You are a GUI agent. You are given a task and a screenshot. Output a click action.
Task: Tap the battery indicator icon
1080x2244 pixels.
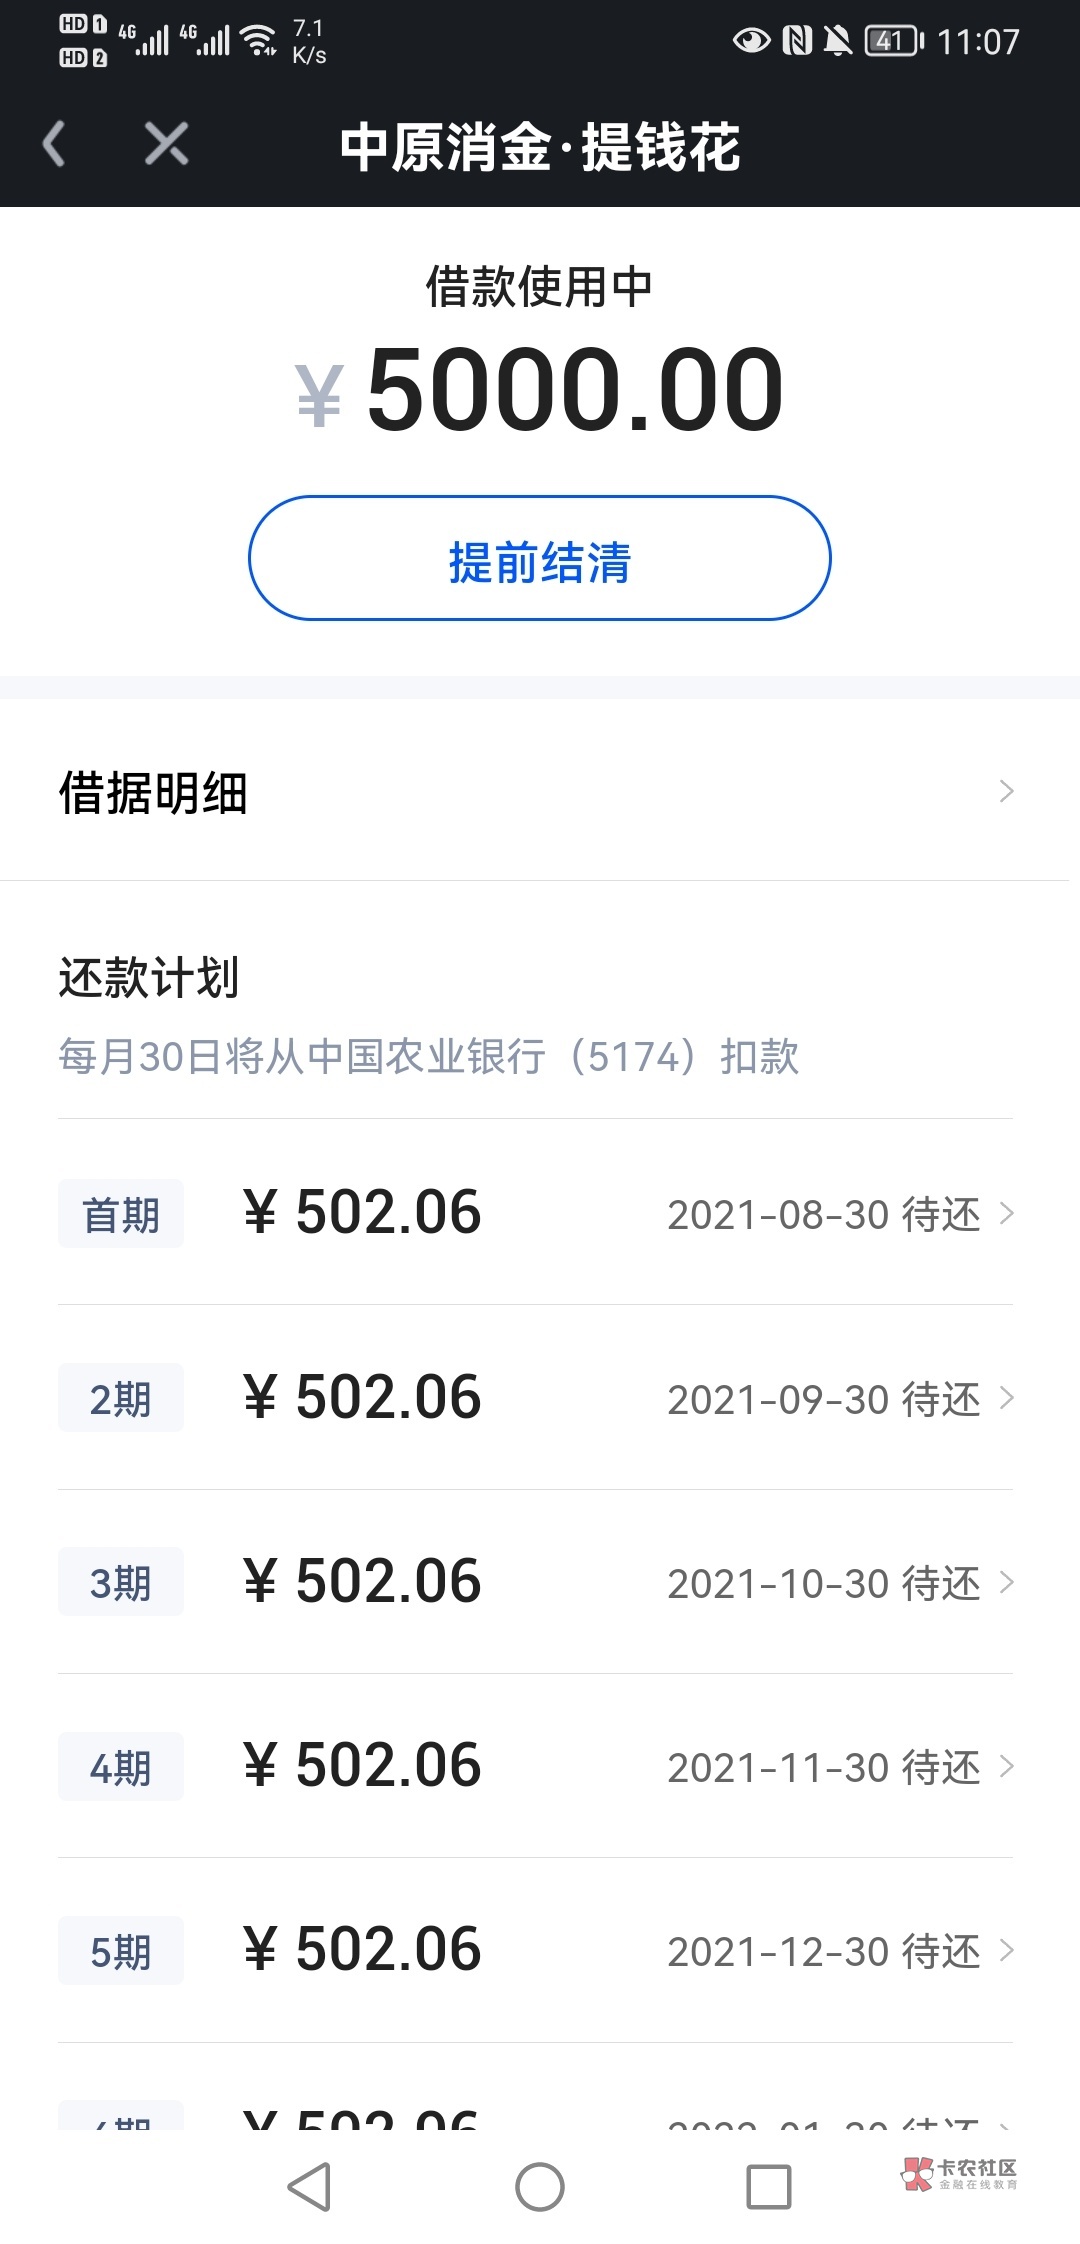pyautogui.click(x=893, y=41)
